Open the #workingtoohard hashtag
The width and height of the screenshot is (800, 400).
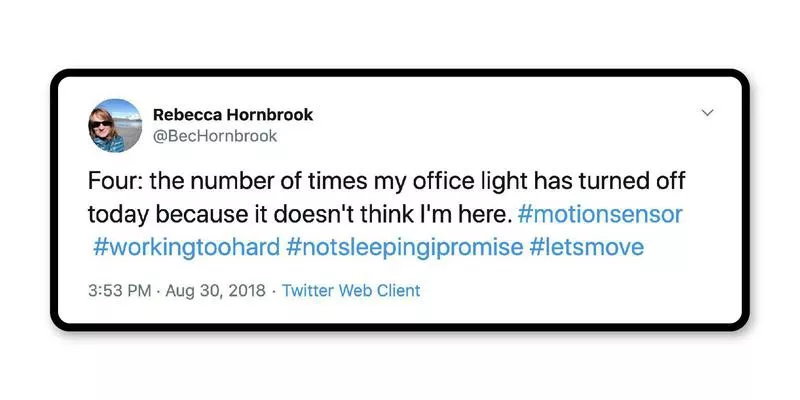point(186,247)
